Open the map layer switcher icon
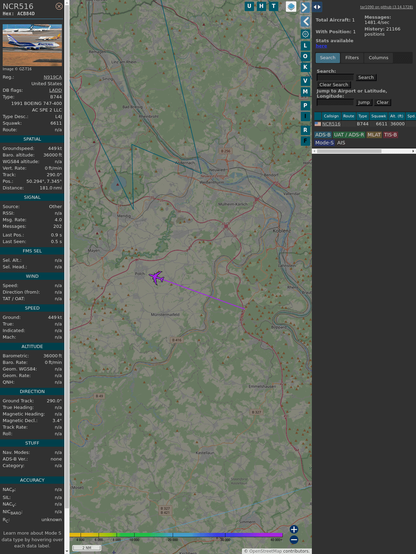 (291, 6)
